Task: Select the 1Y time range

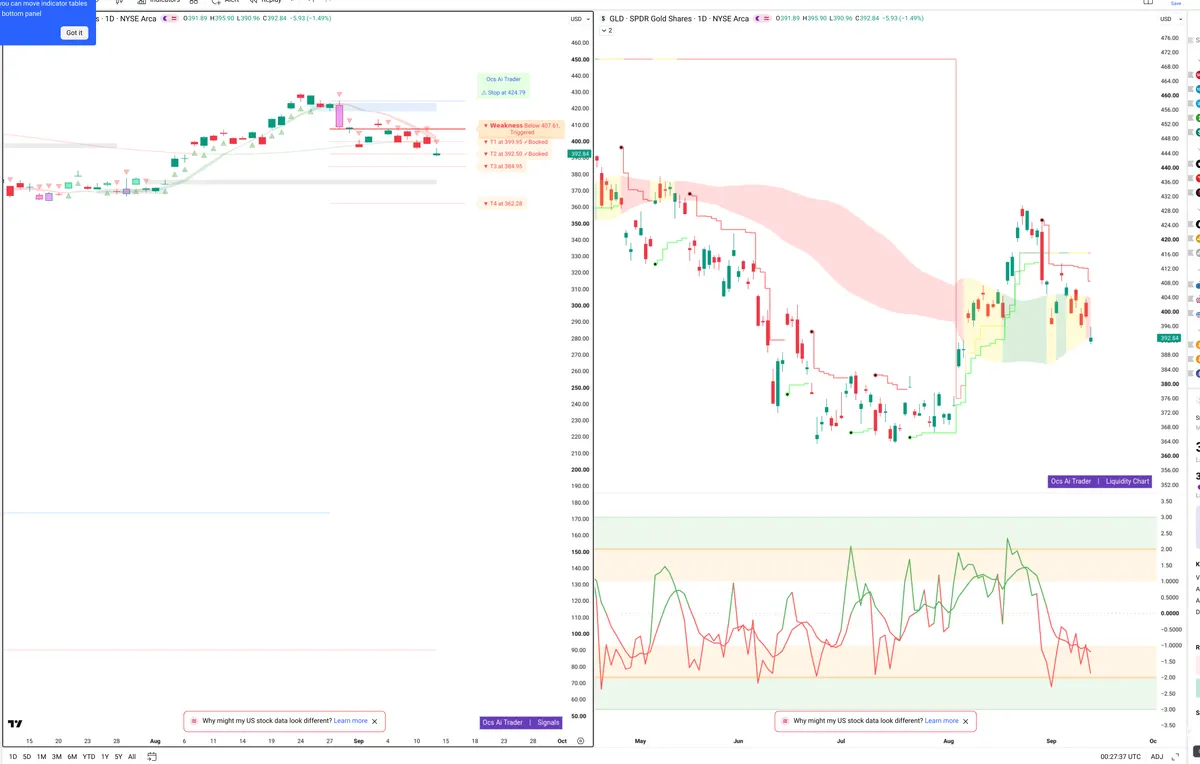Action: pyautogui.click(x=105, y=757)
